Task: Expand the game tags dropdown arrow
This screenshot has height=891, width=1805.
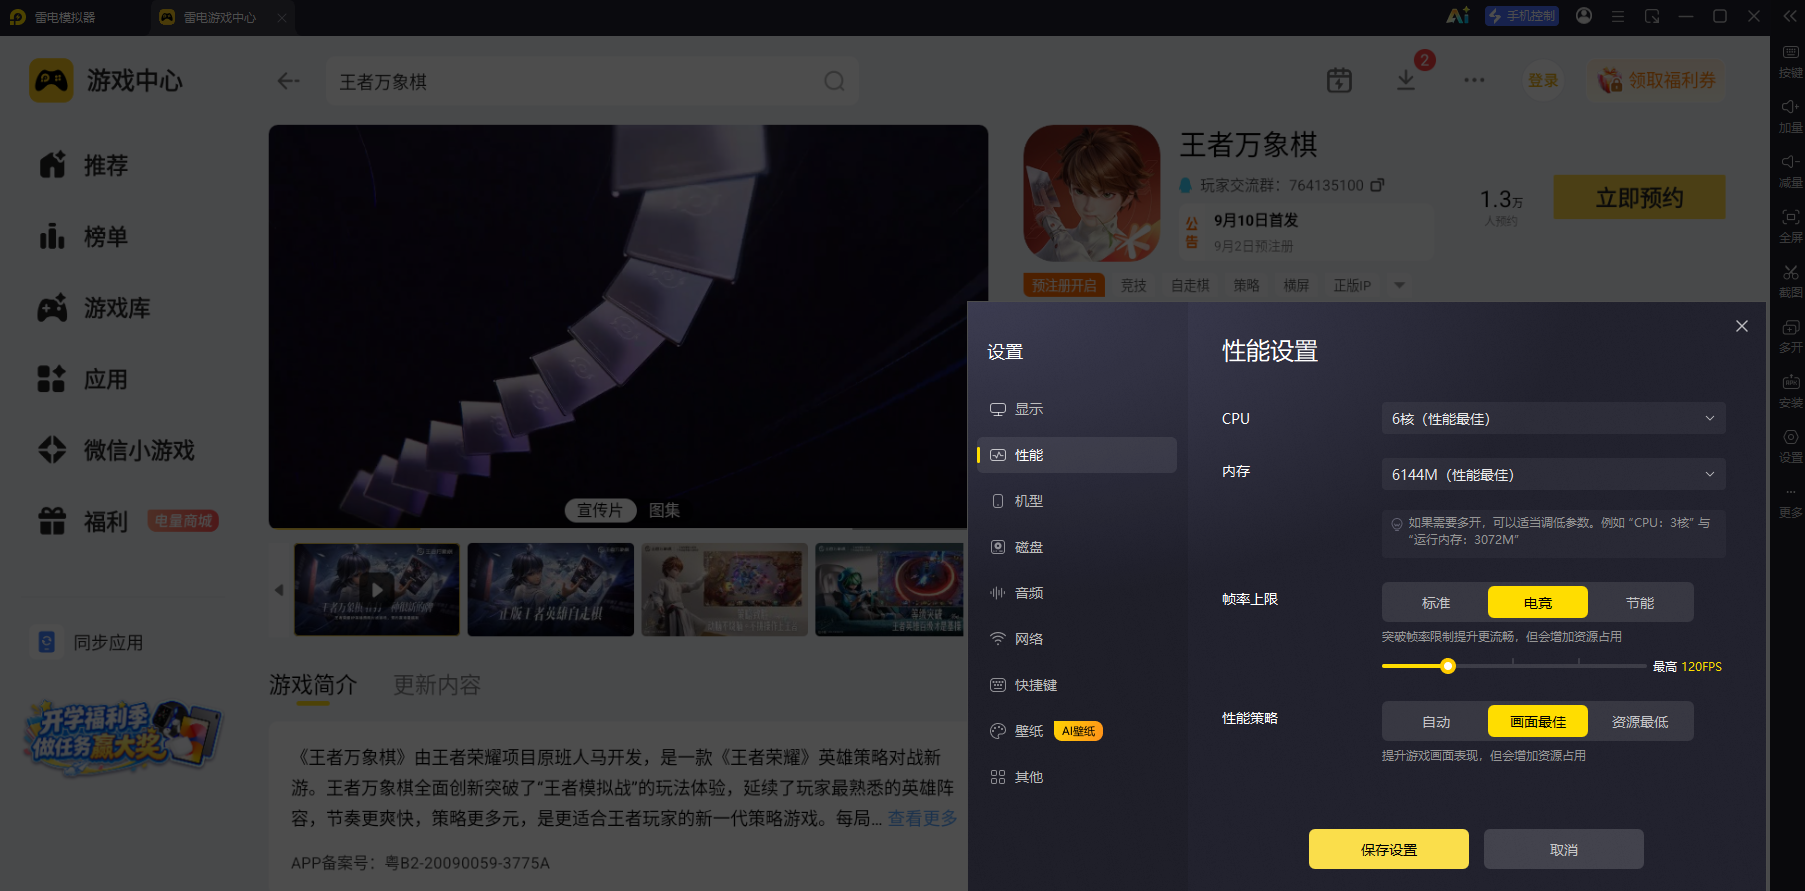Action: pyautogui.click(x=1400, y=285)
